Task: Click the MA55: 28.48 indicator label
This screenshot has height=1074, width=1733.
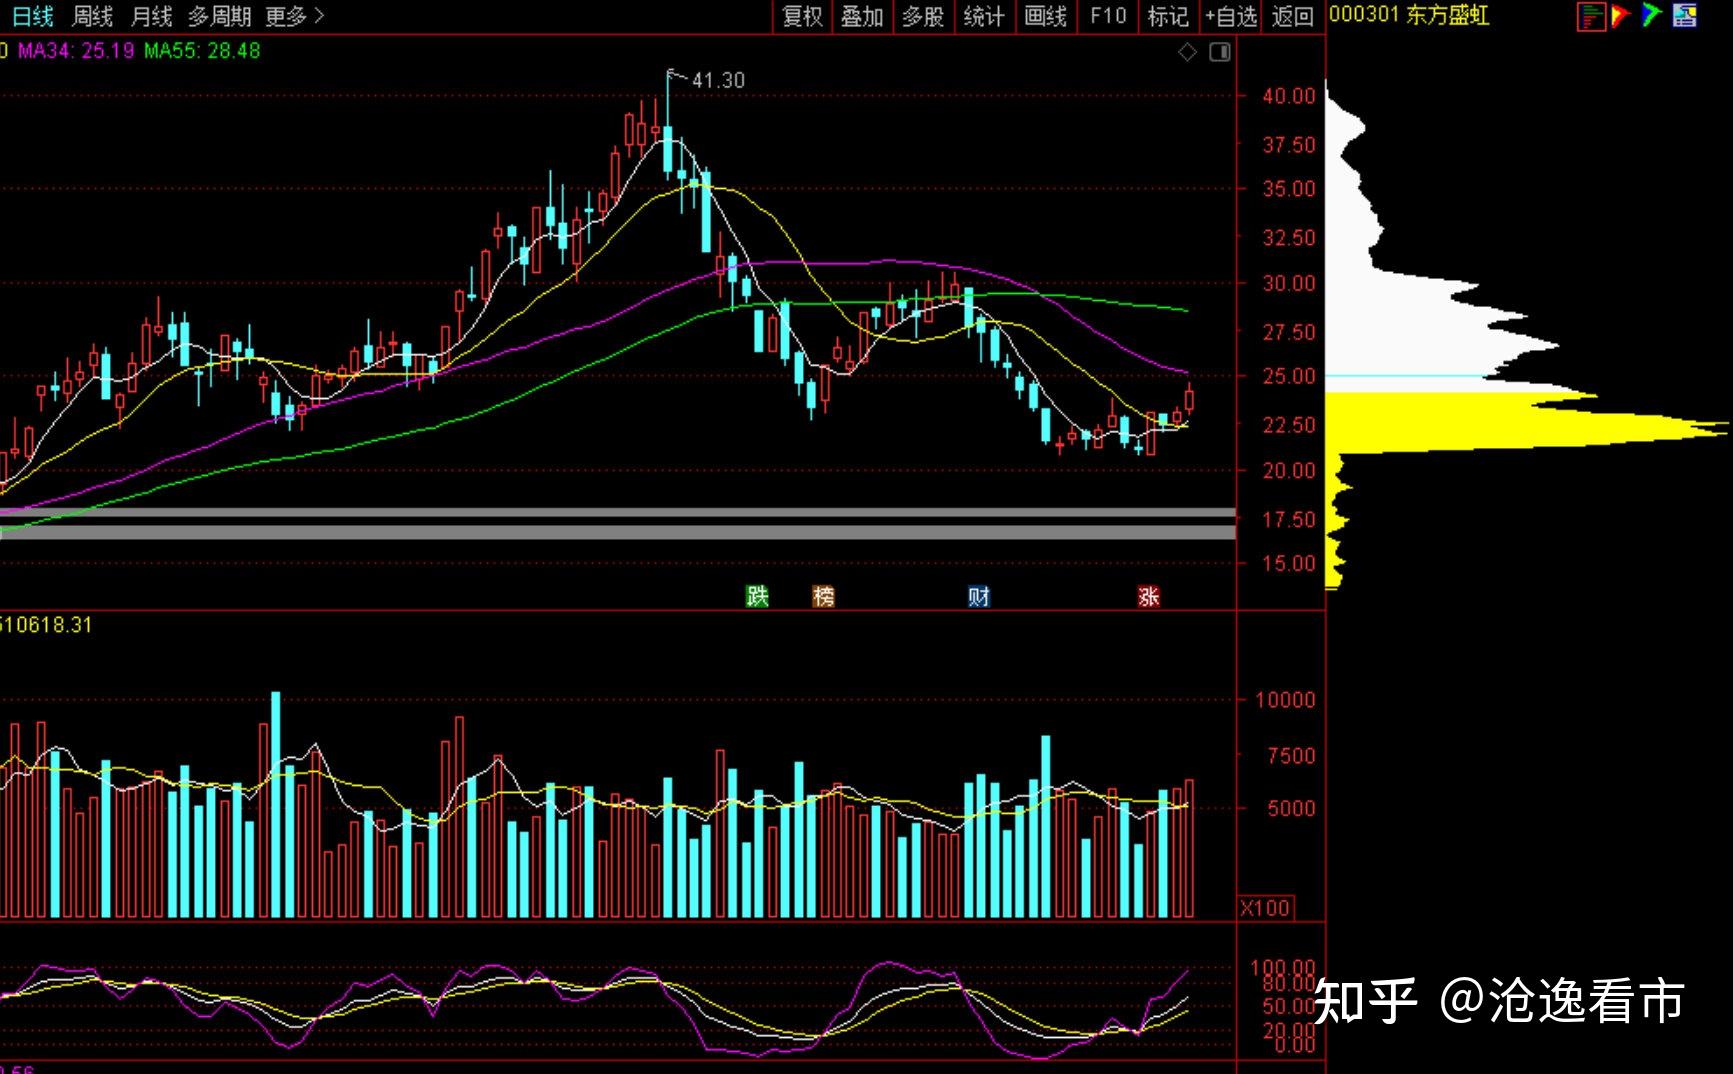Action: pos(202,51)
